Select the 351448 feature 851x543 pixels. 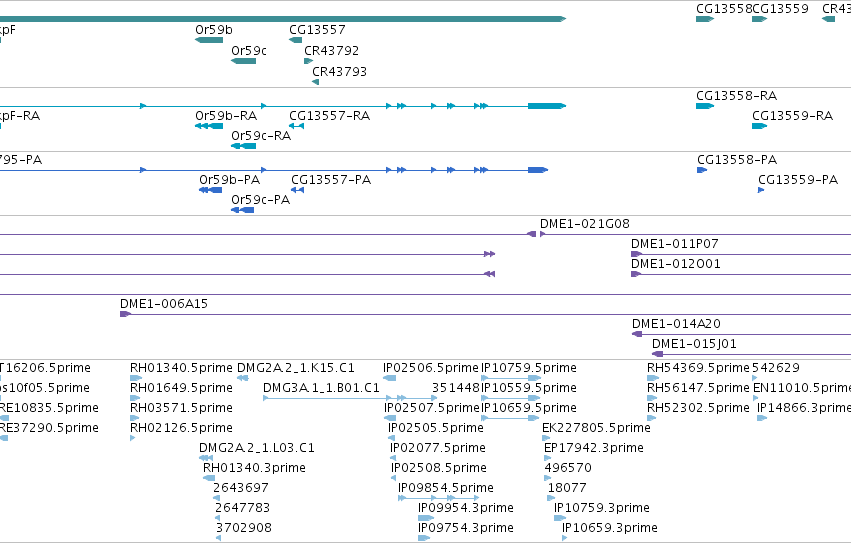(456, 388)
